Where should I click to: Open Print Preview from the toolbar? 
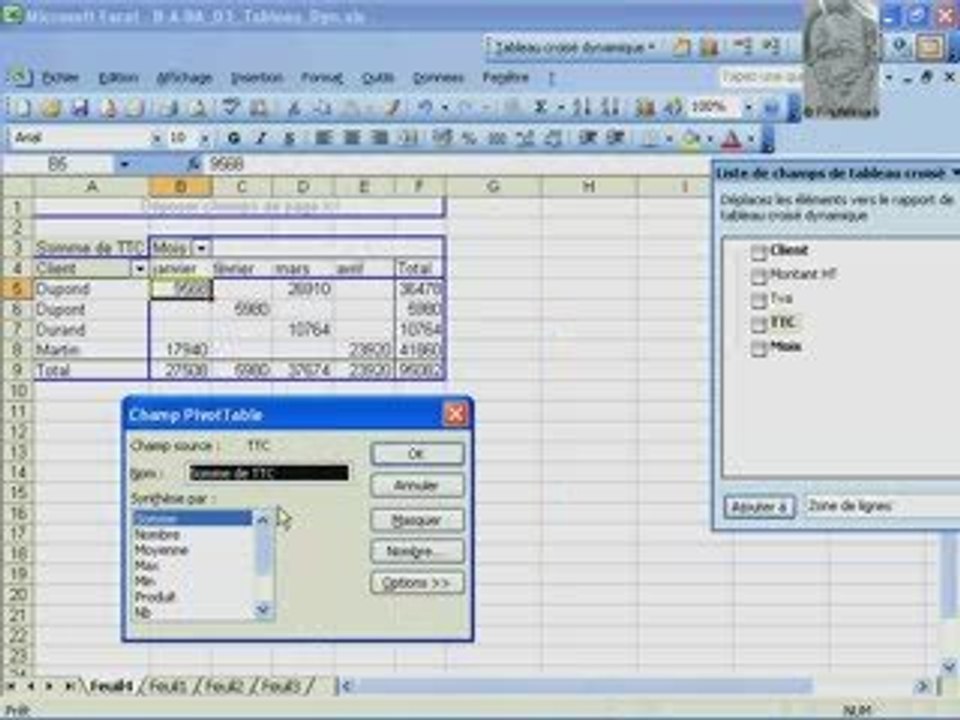click(x=198, y=108)
